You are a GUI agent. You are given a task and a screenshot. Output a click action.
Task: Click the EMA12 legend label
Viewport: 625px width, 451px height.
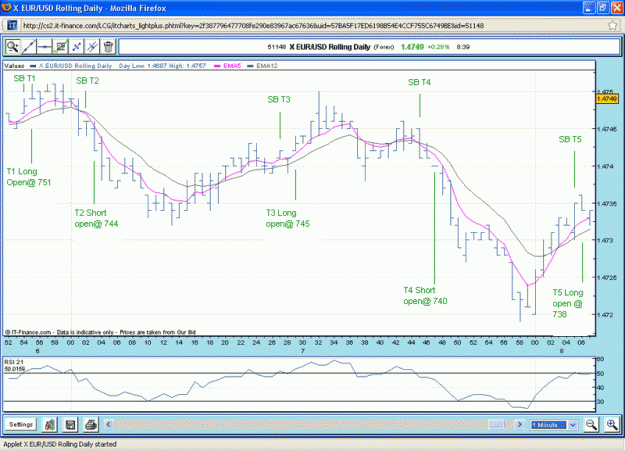point(267,66)
